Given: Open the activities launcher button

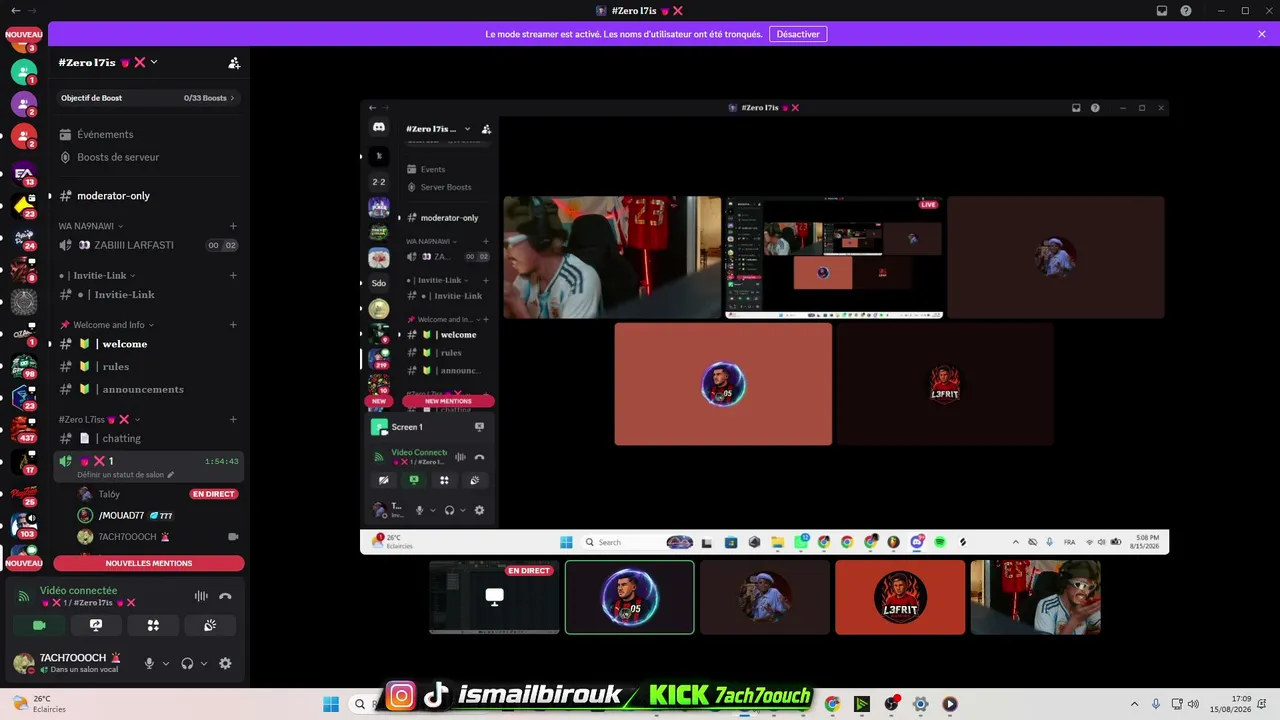Looking at the screenshot, I should coord(153,625).
